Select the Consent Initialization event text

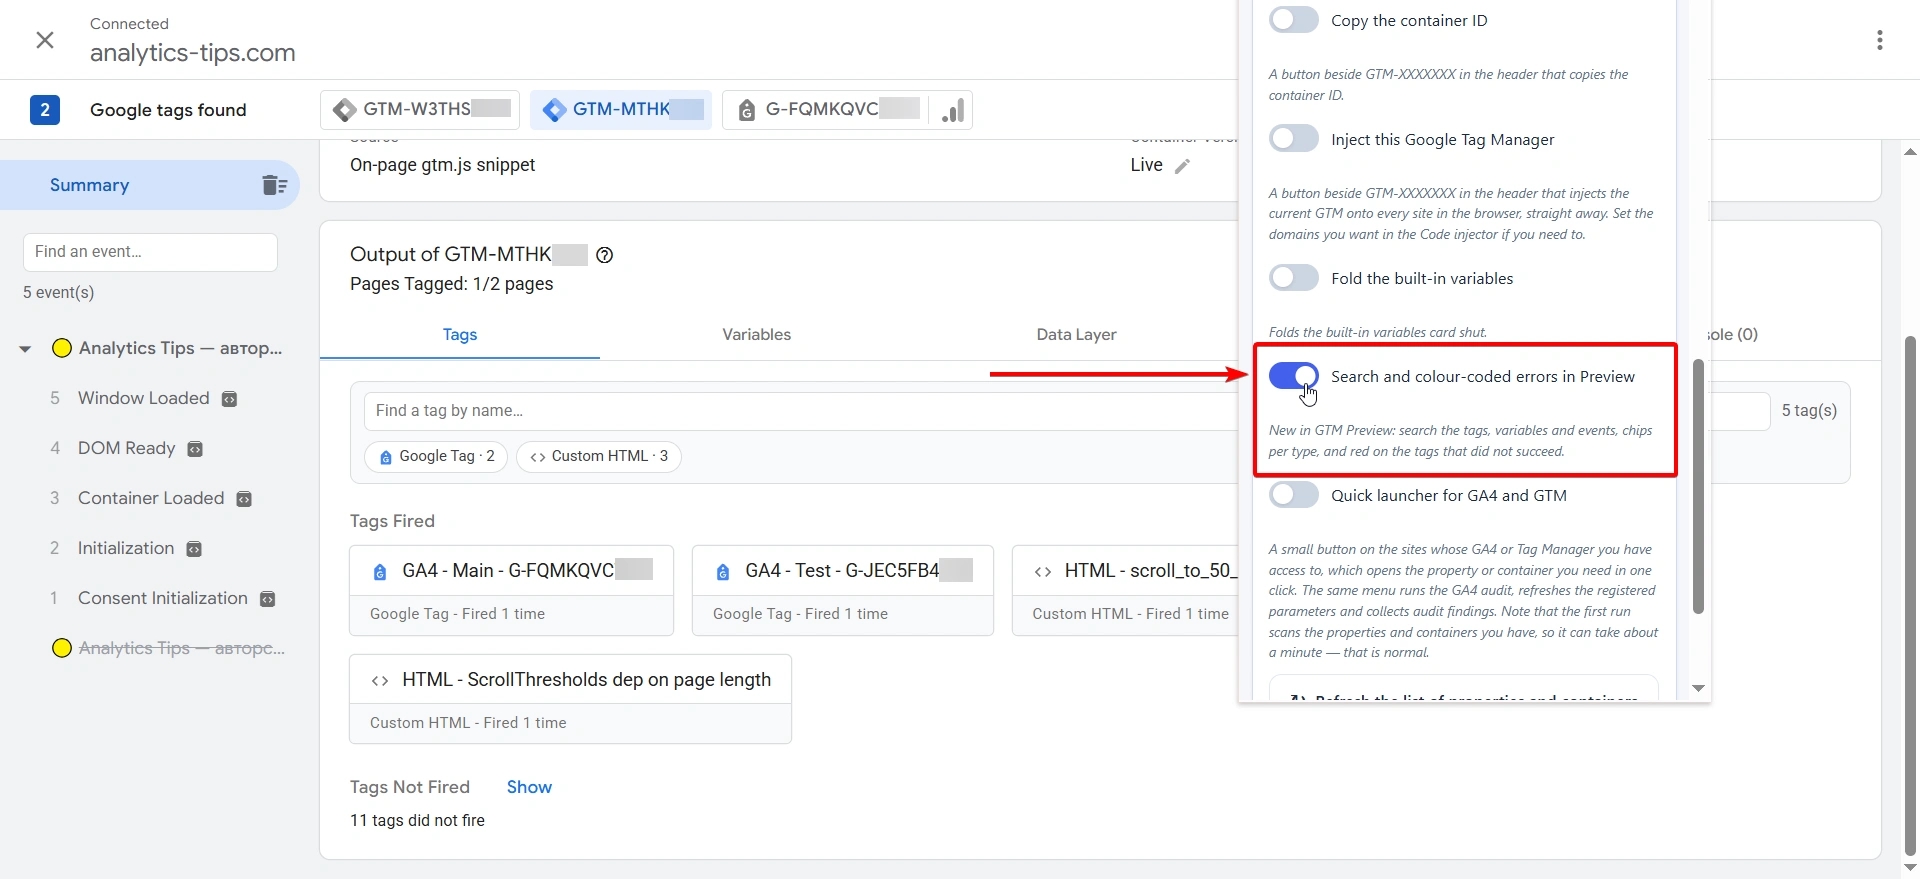(x=163, y=599)
